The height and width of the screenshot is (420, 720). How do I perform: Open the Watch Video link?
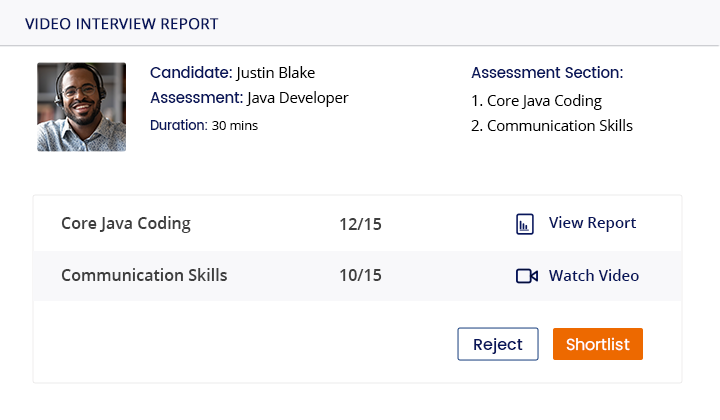click(x=594, y=276)
